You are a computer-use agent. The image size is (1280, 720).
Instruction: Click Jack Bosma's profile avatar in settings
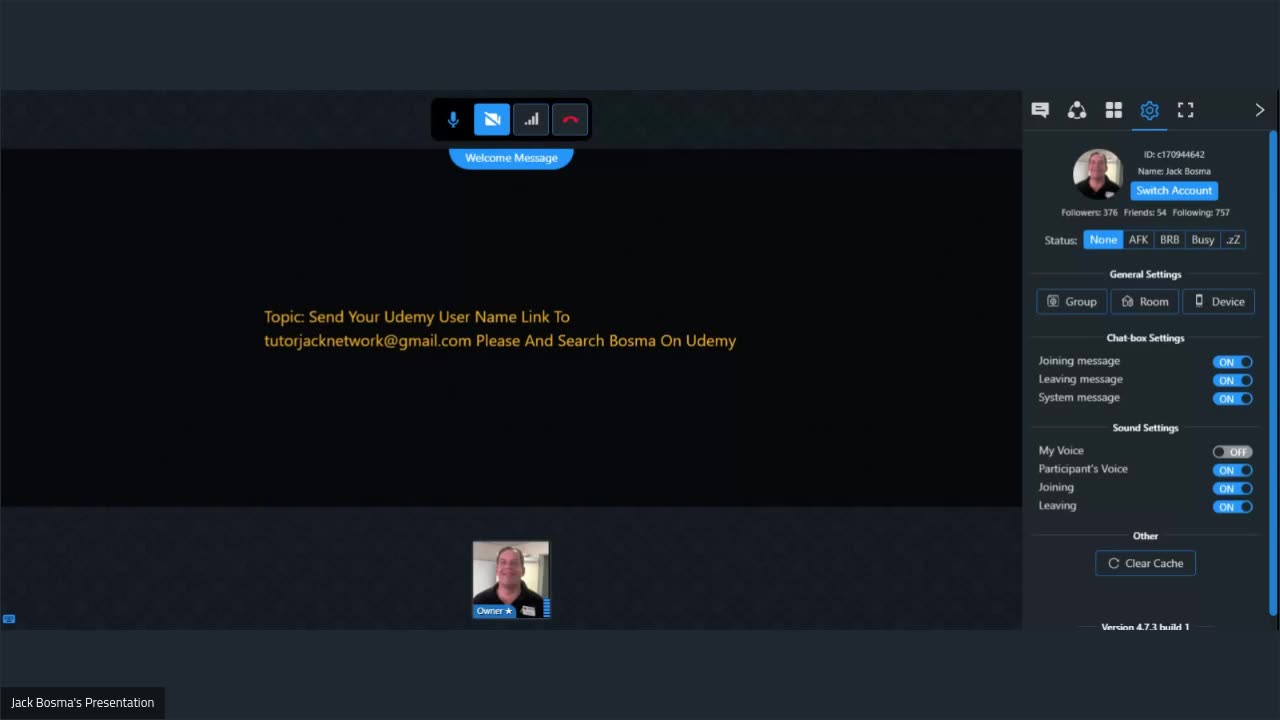1098,175
